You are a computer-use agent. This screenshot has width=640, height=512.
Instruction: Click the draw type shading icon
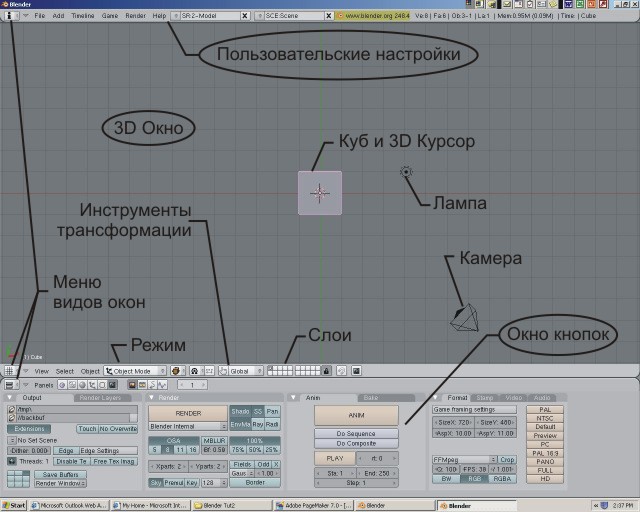click(176, 371)
